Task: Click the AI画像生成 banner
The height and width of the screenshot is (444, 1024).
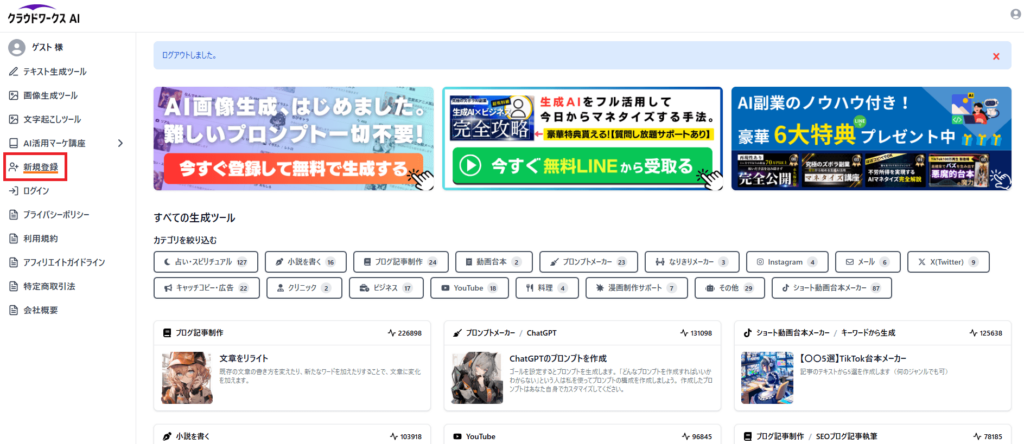Action: click(294, 138)
